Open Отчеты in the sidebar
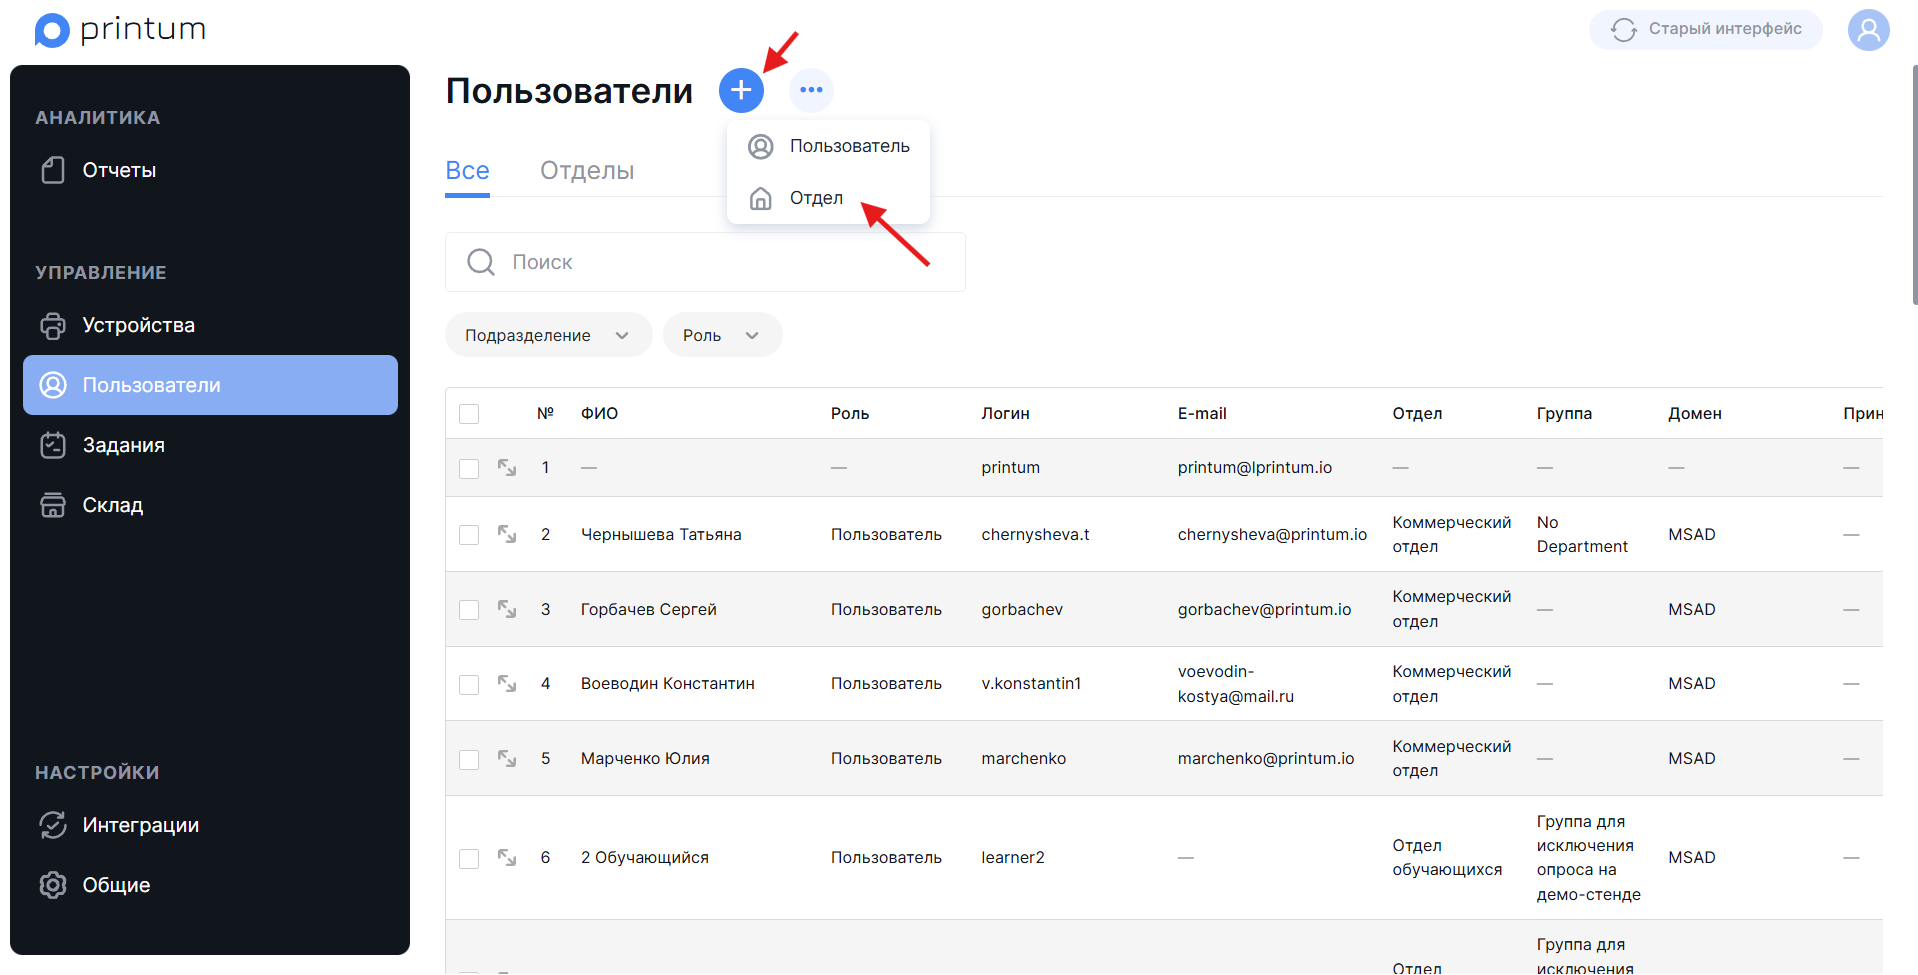This screenshot has width=1918, height=975. tap(210, 170)
